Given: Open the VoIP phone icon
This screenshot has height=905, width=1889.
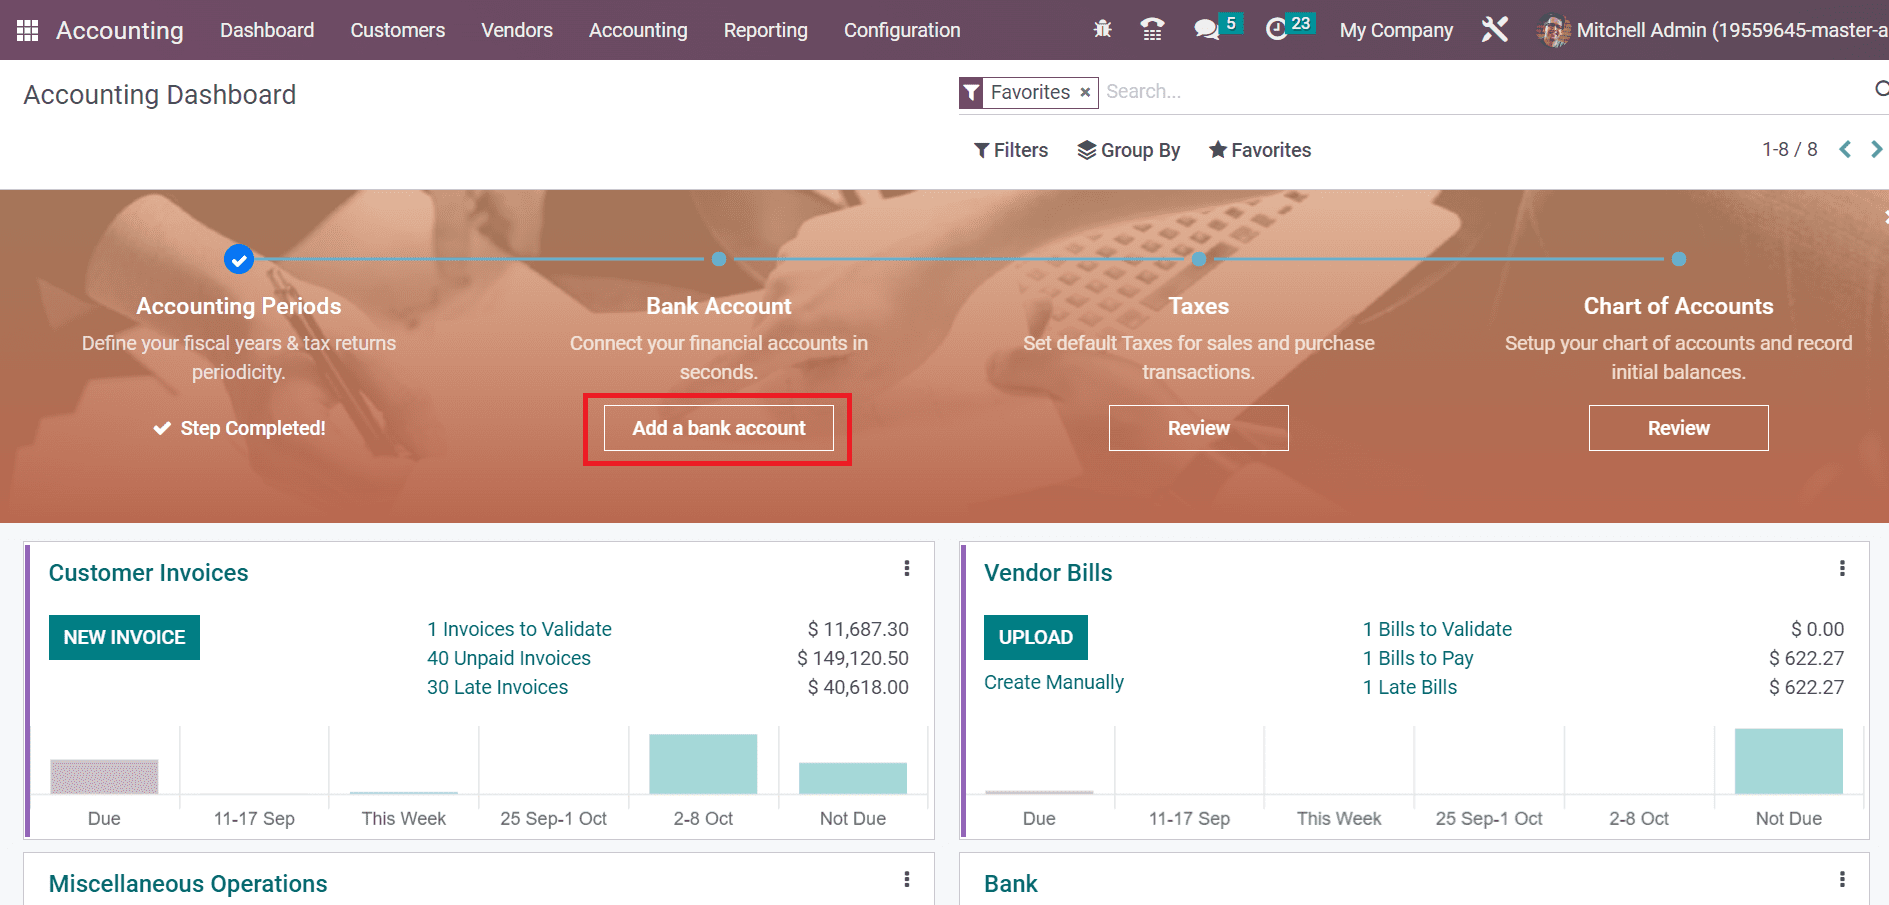Looking at the screenshot, I should 1152,30.
